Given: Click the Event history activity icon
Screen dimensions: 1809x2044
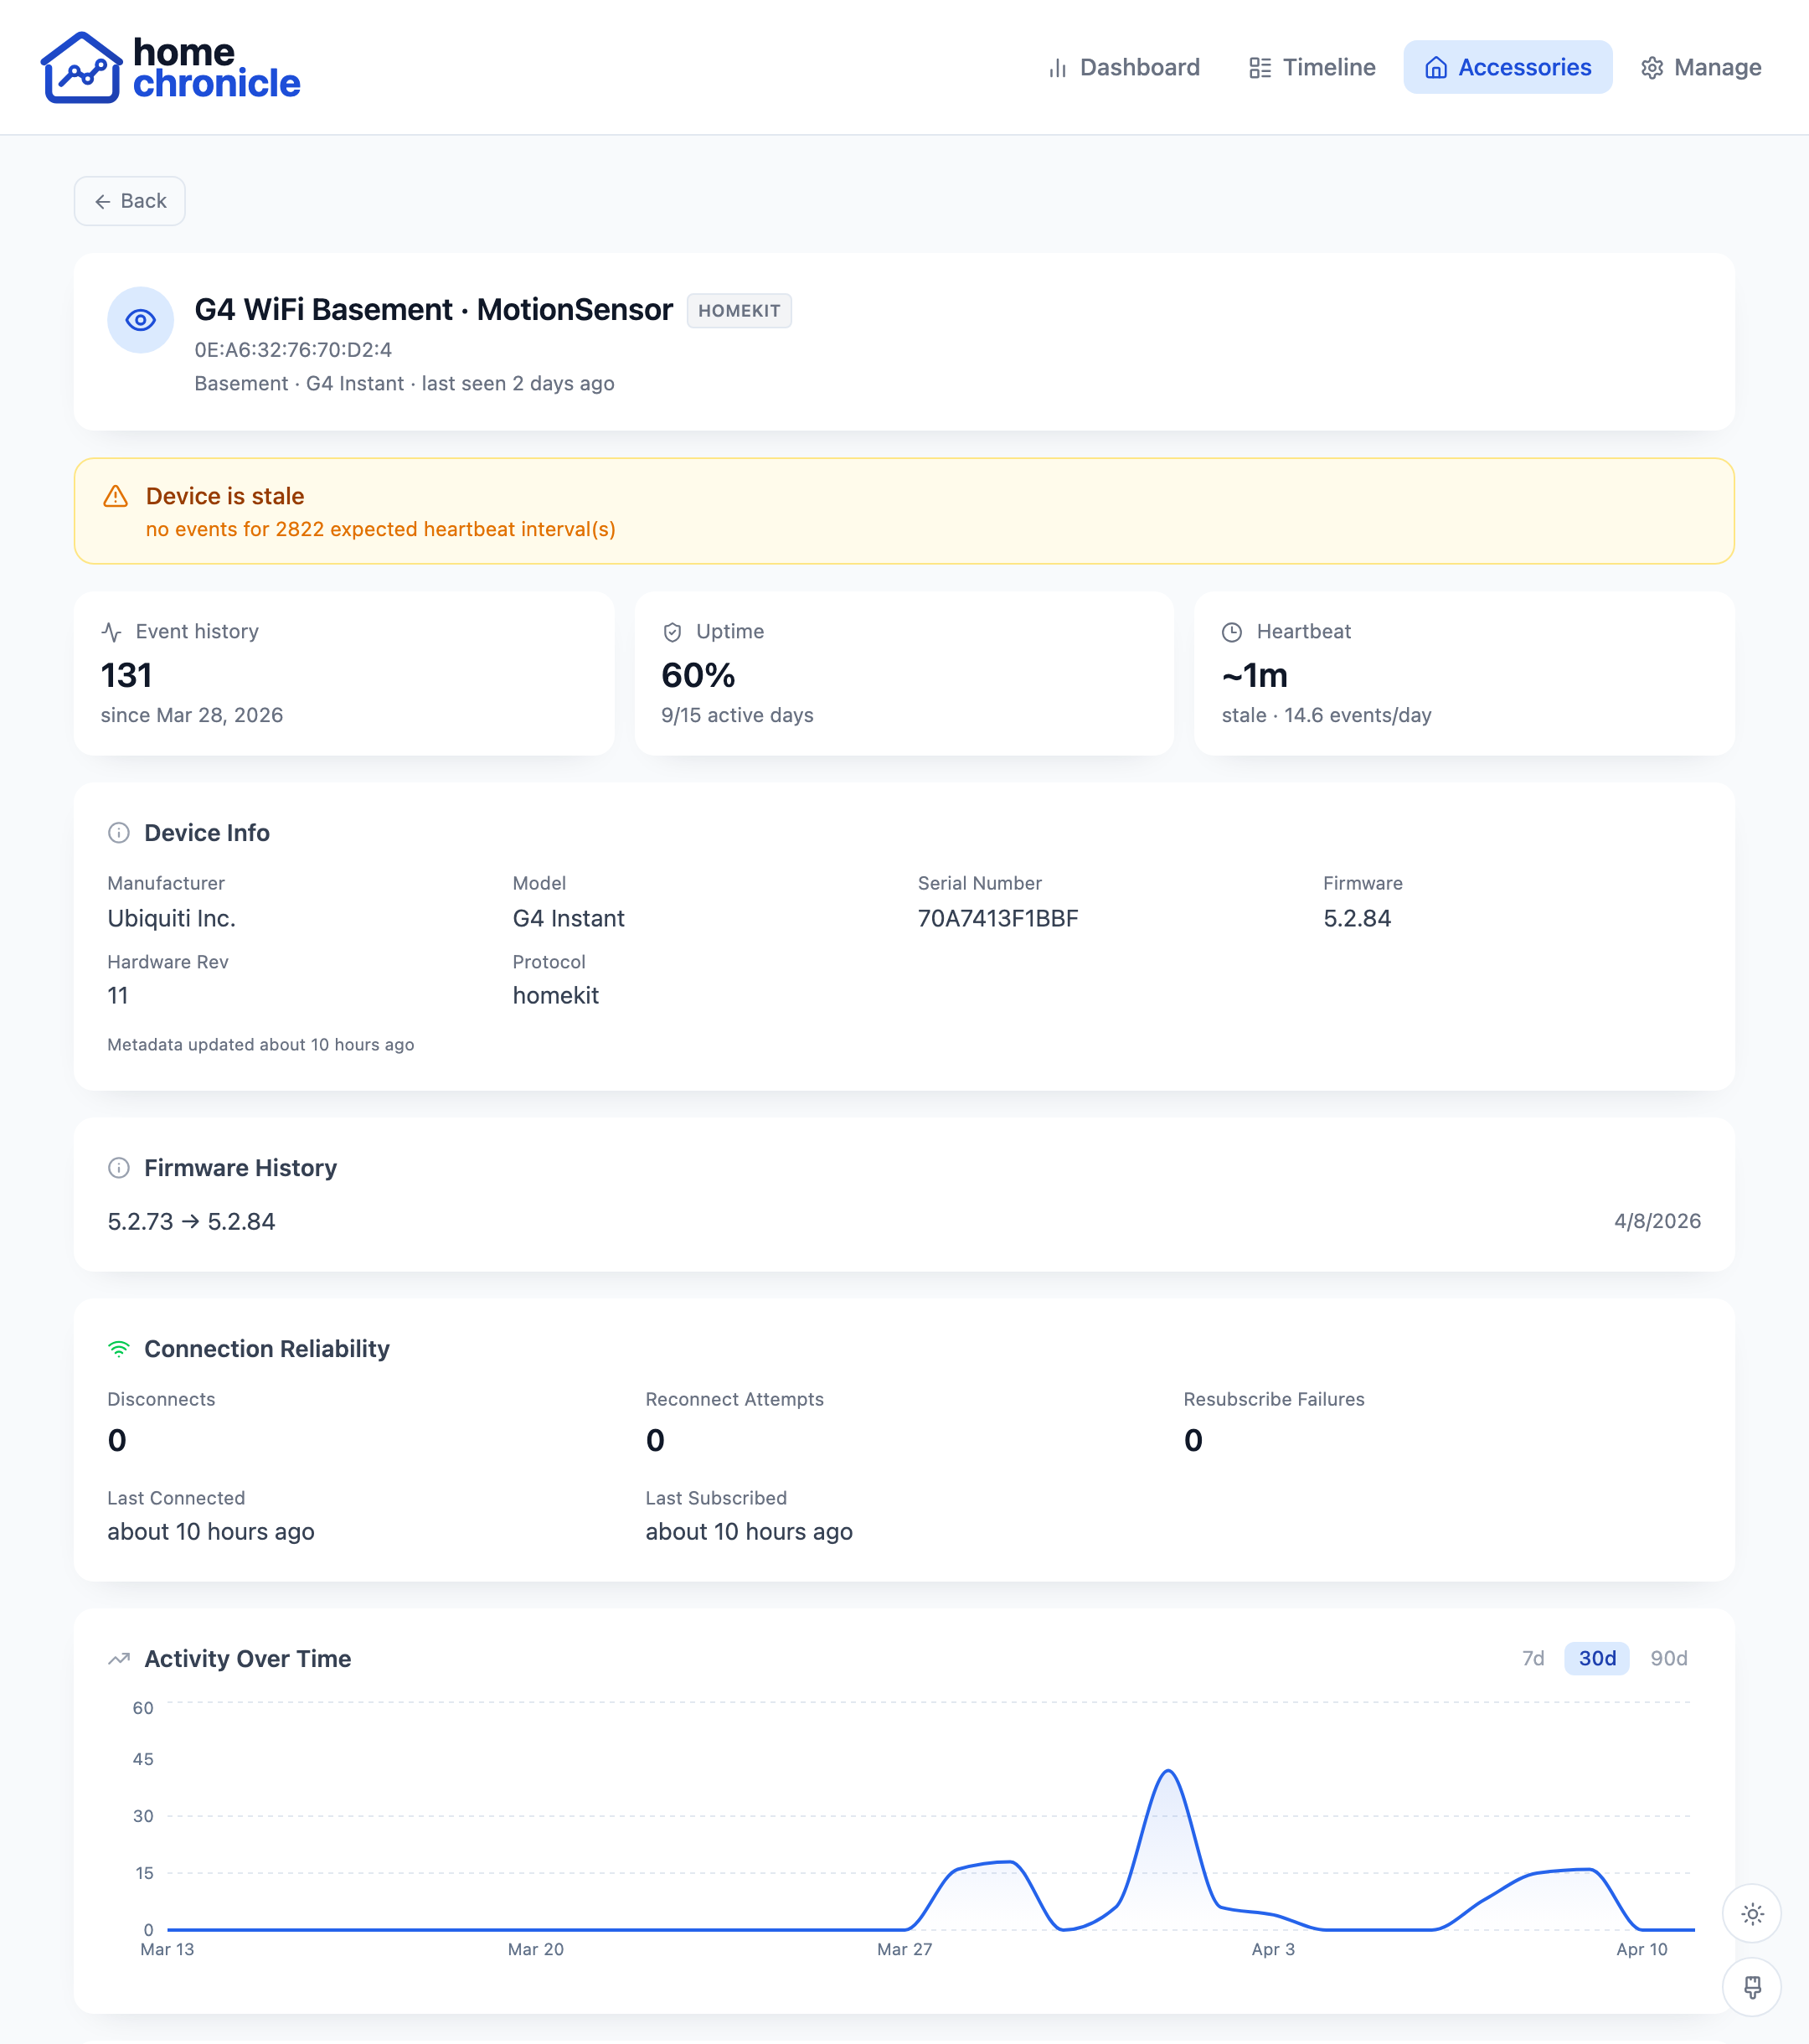Looking at the screenshot, I should click(x=114, y=631).
